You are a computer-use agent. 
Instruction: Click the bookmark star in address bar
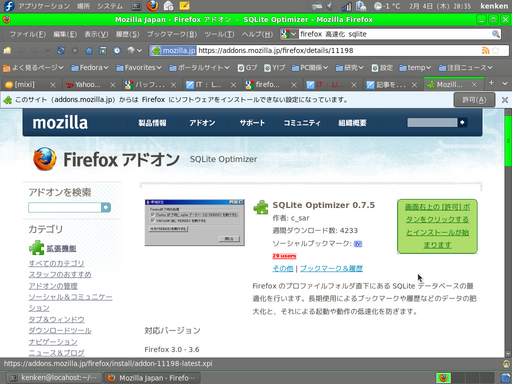(x=496, y=50)
